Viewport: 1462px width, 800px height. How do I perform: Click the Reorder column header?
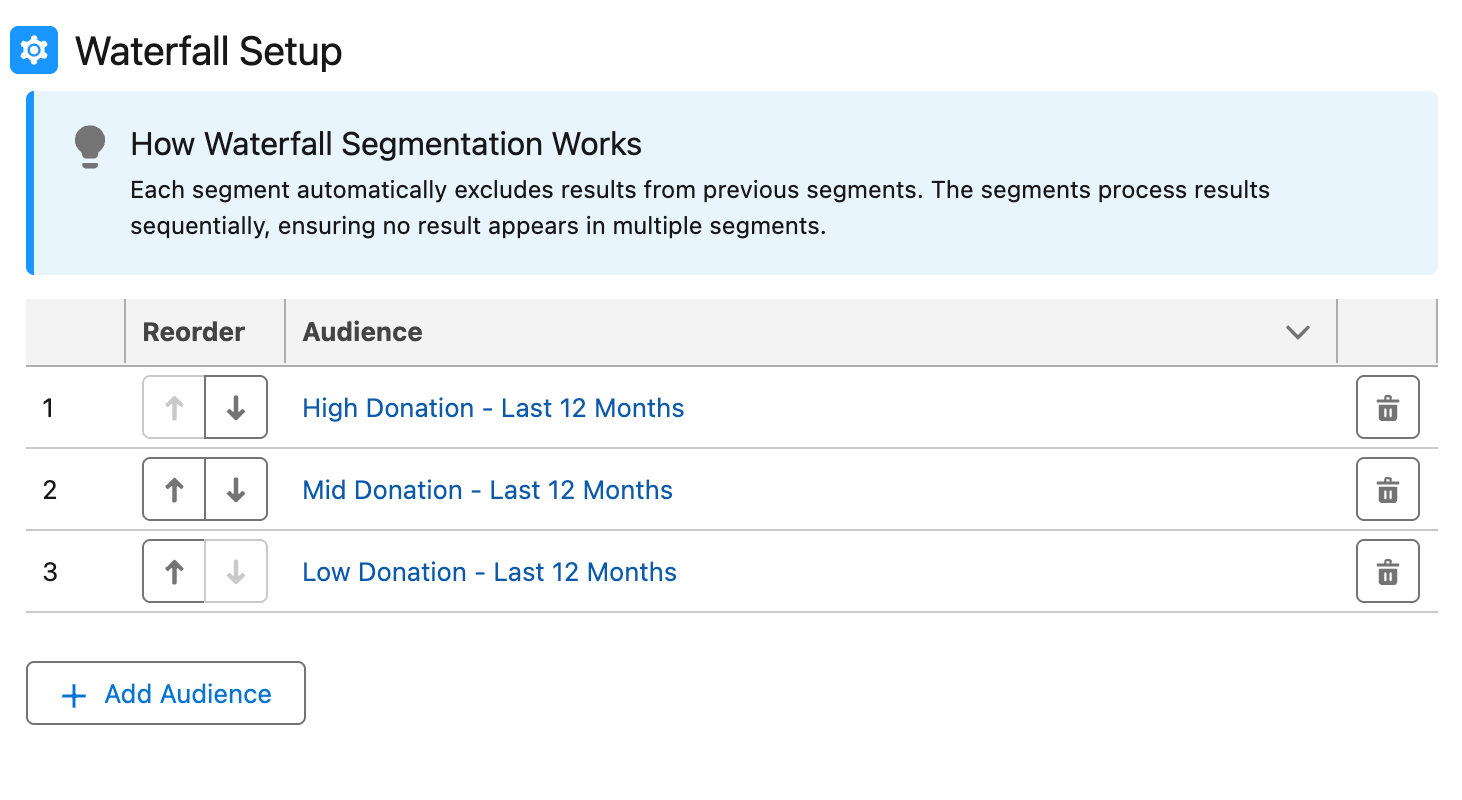(x=194, y=332)
